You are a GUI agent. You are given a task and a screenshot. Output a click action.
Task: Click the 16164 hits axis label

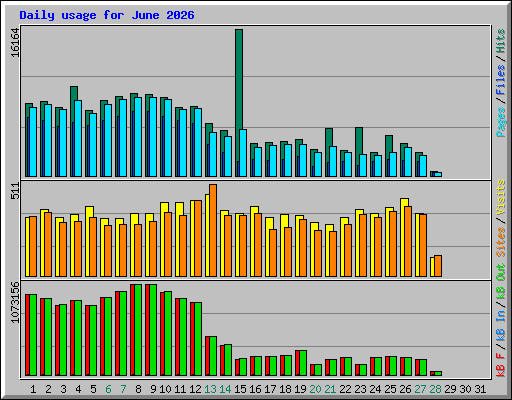15,43
